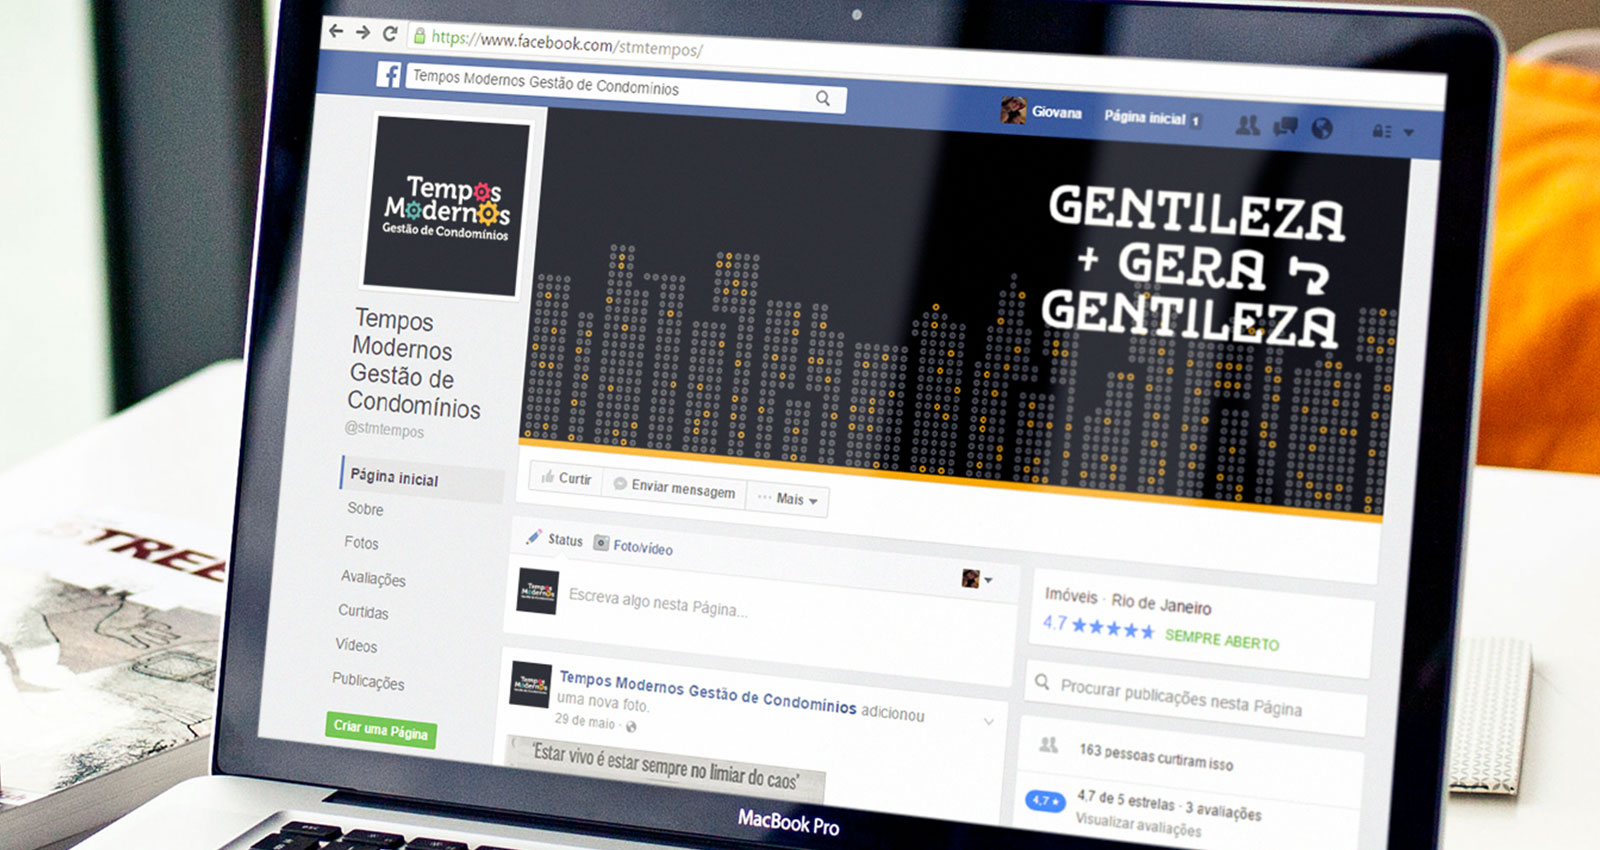Click 163 pessoas curtiram isso
The height and width of the screenshot is (850, 1600).
point(1156,756)
